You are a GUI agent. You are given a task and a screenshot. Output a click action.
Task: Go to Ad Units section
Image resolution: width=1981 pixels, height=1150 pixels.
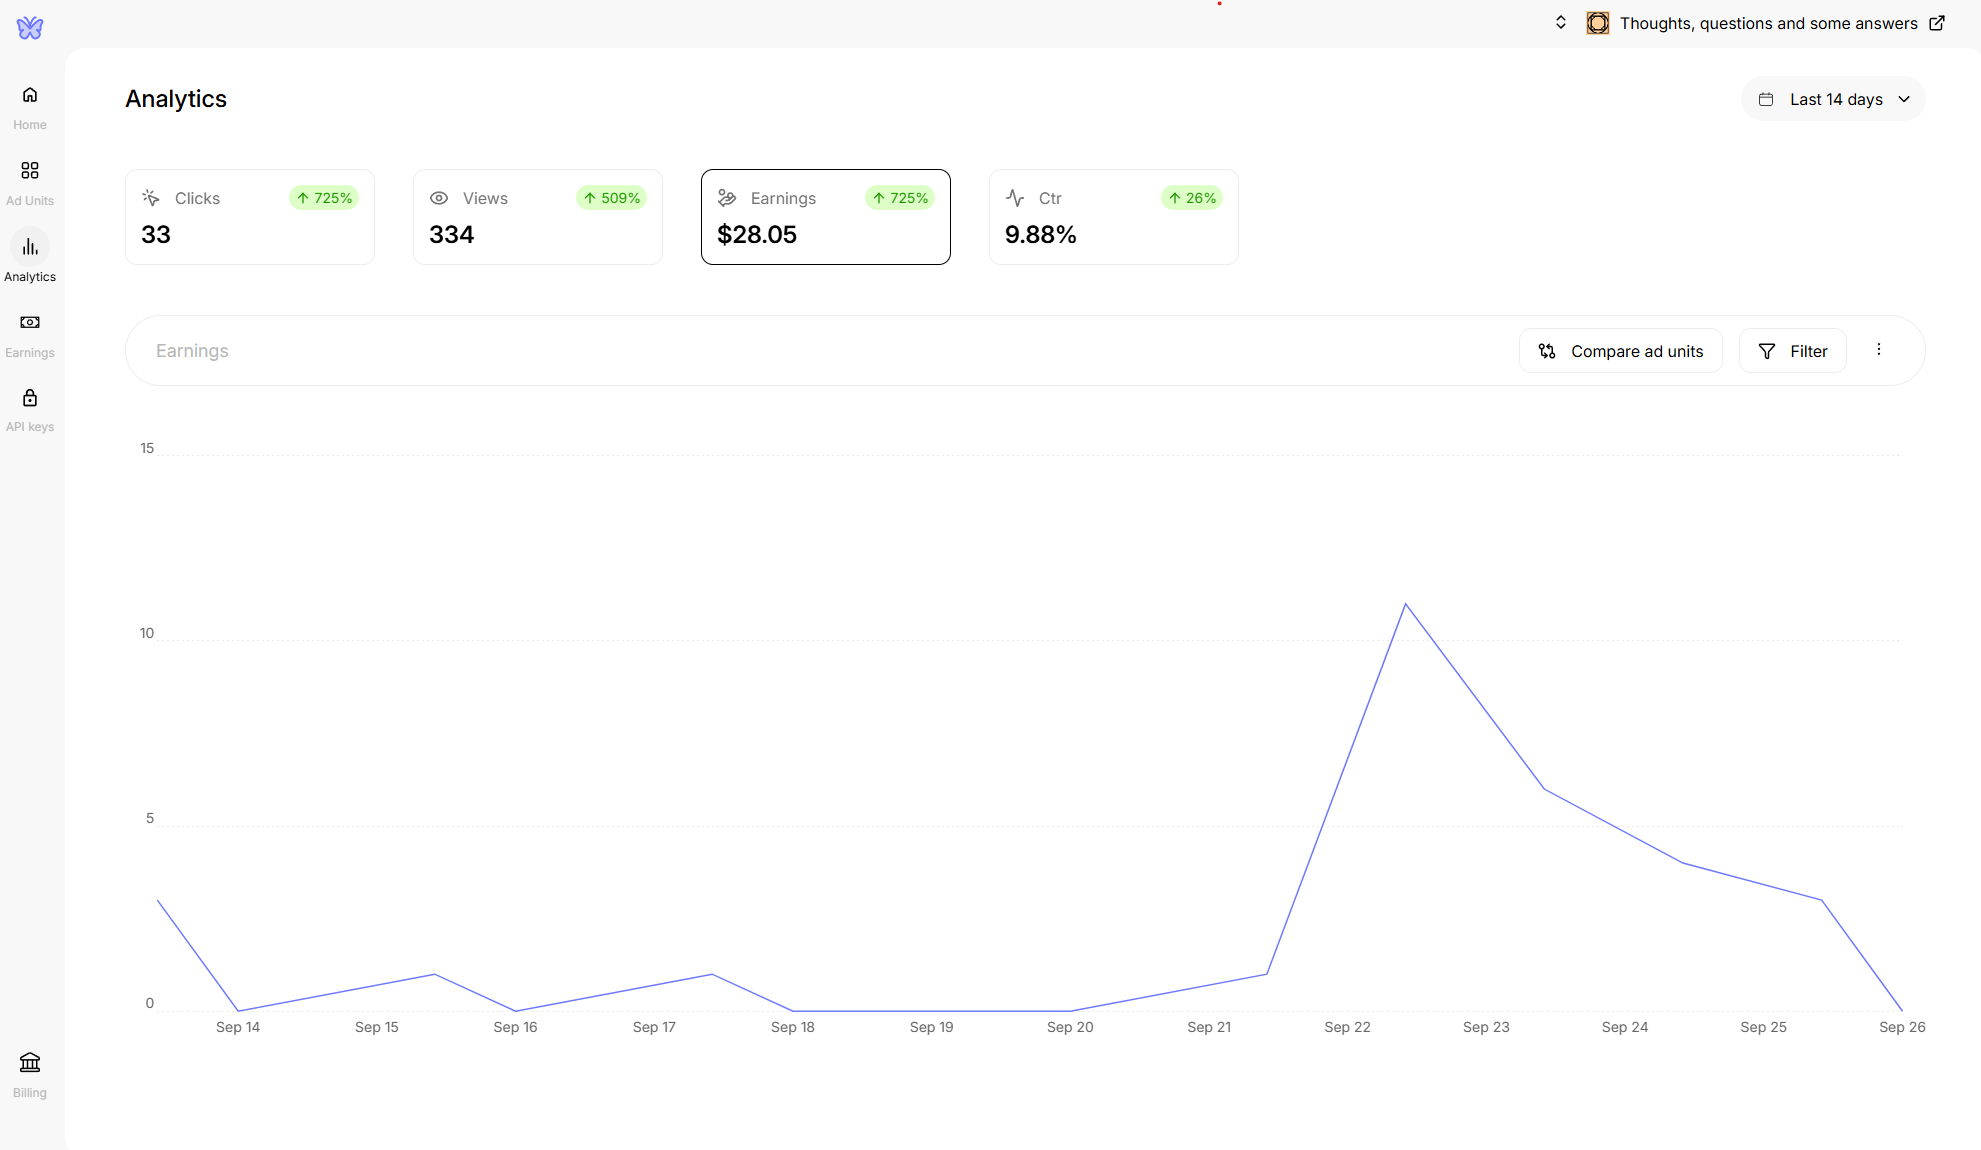coord(30,171)
